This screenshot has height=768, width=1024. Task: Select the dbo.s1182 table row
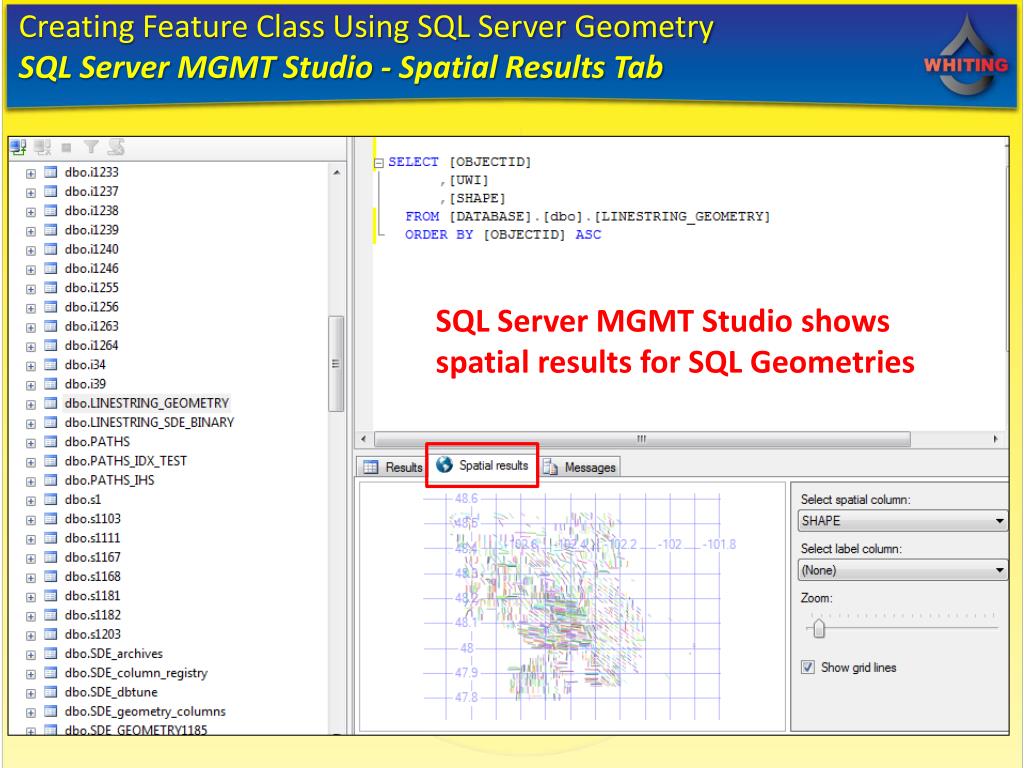coord(92,615)
